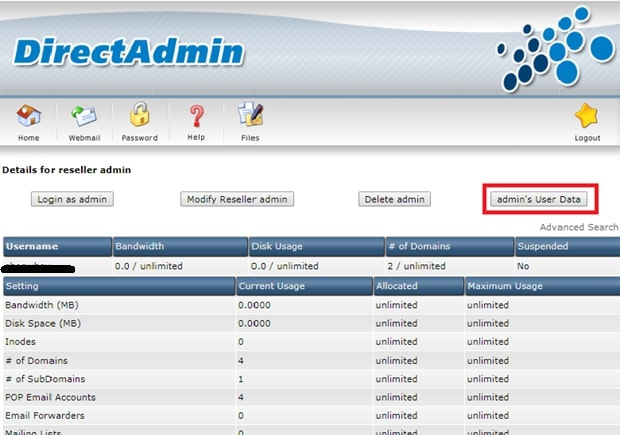Open admin's User Data button
Image resolution: width=620 pixels, height=435 pixels.
coord(539,199)
